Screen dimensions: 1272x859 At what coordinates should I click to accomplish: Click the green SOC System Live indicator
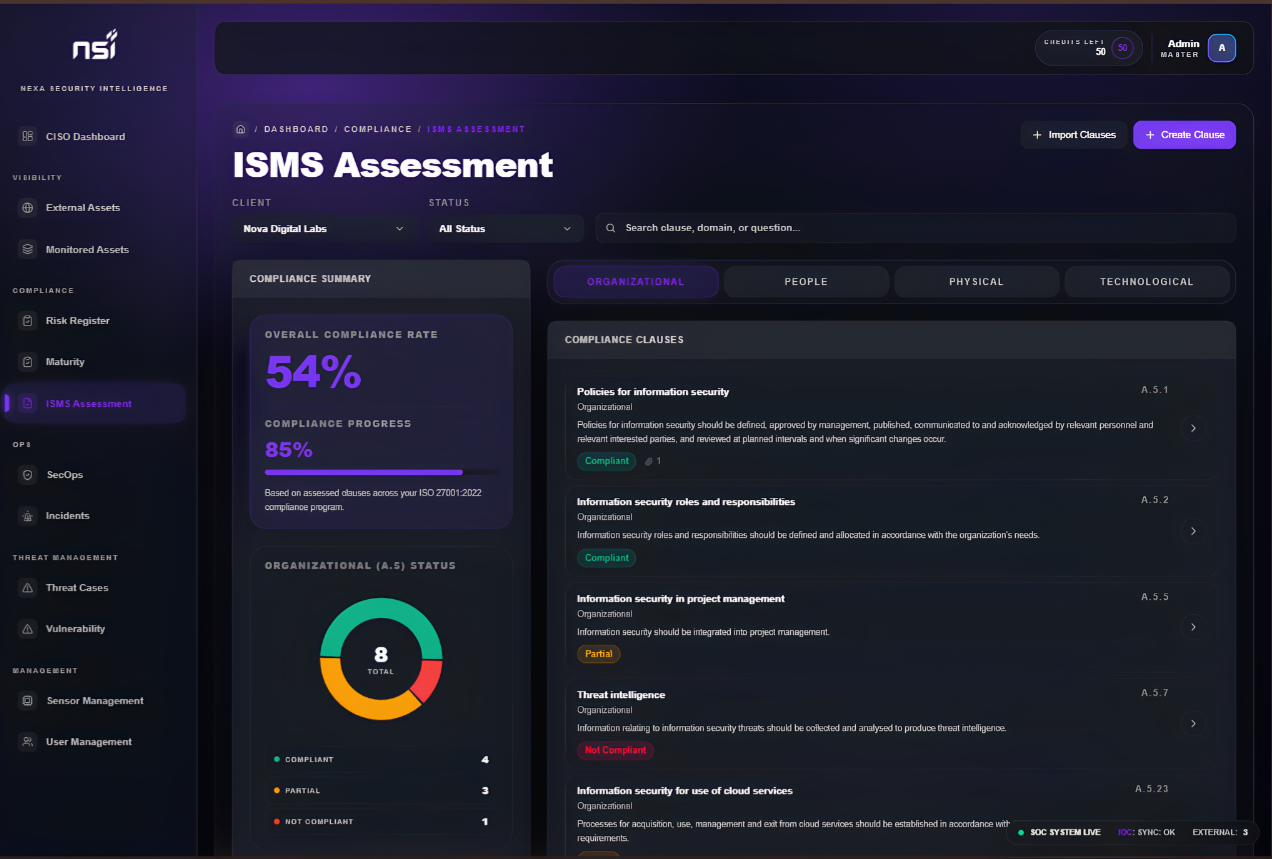pos(1021,832)
